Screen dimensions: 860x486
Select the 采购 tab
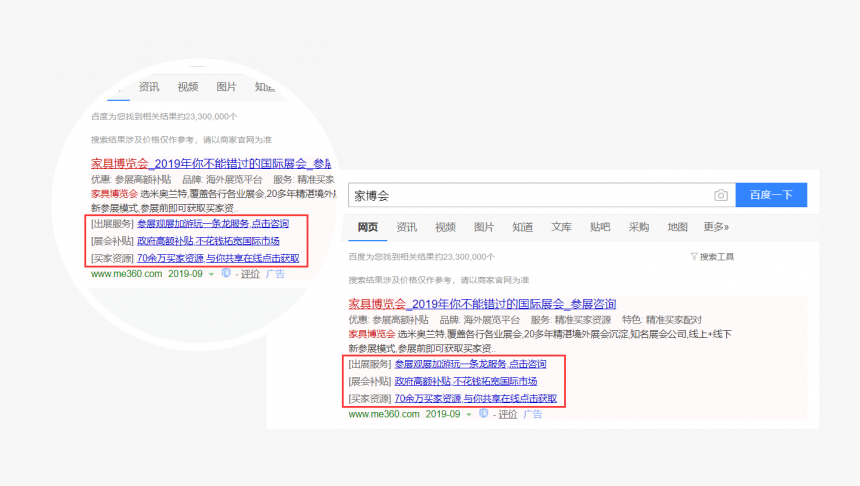(x=639, y=227)
